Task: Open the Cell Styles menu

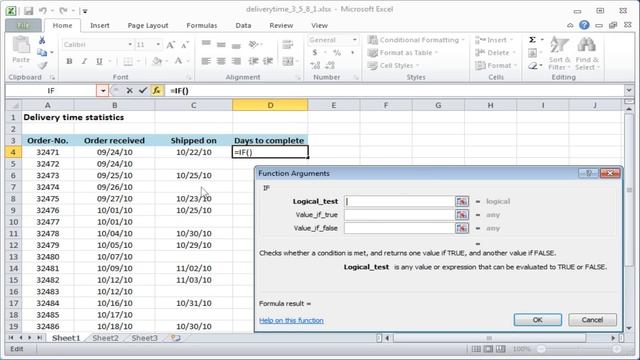Action: tap(393, 65)
